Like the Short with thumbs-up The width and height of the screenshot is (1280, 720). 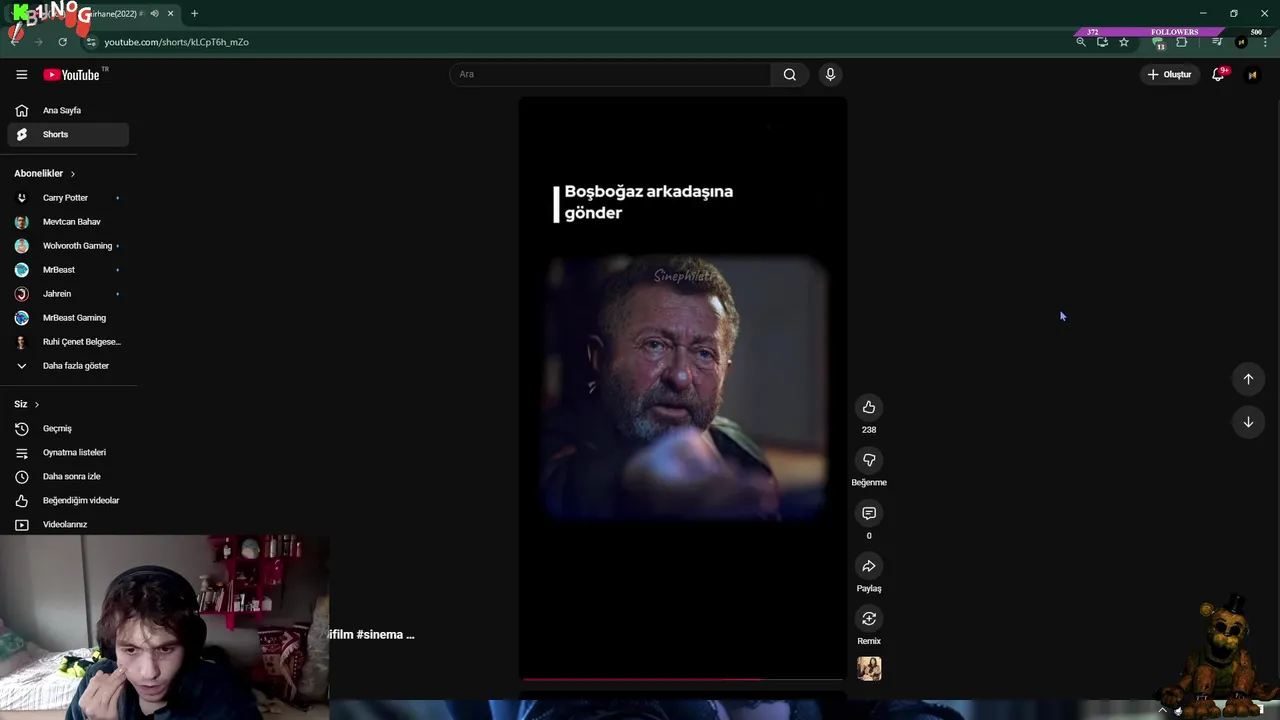(x=869, y=407)
